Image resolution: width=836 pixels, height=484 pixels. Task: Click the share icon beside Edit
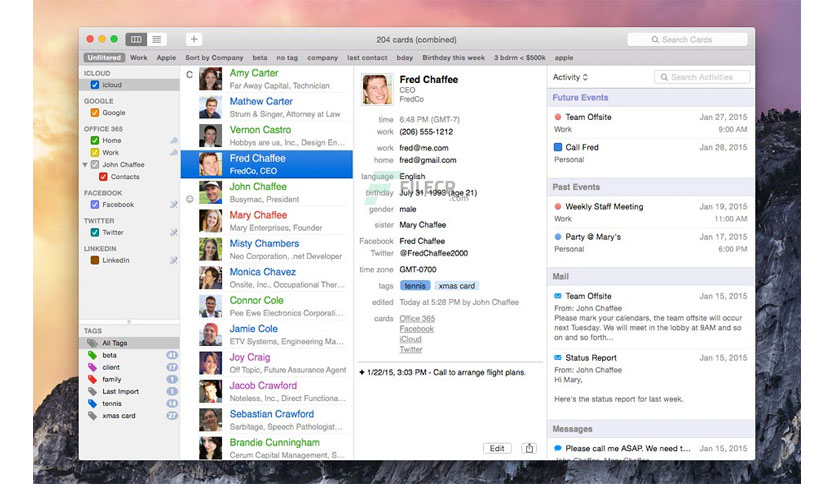click(x=529, y=448)
